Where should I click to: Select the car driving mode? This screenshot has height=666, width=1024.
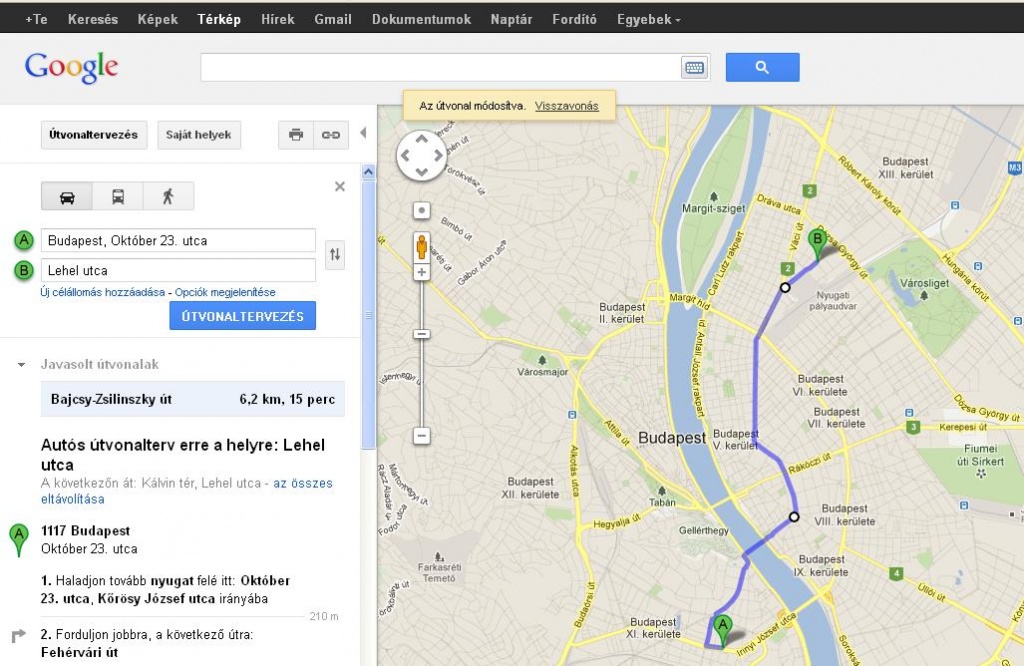coord(67,197)
